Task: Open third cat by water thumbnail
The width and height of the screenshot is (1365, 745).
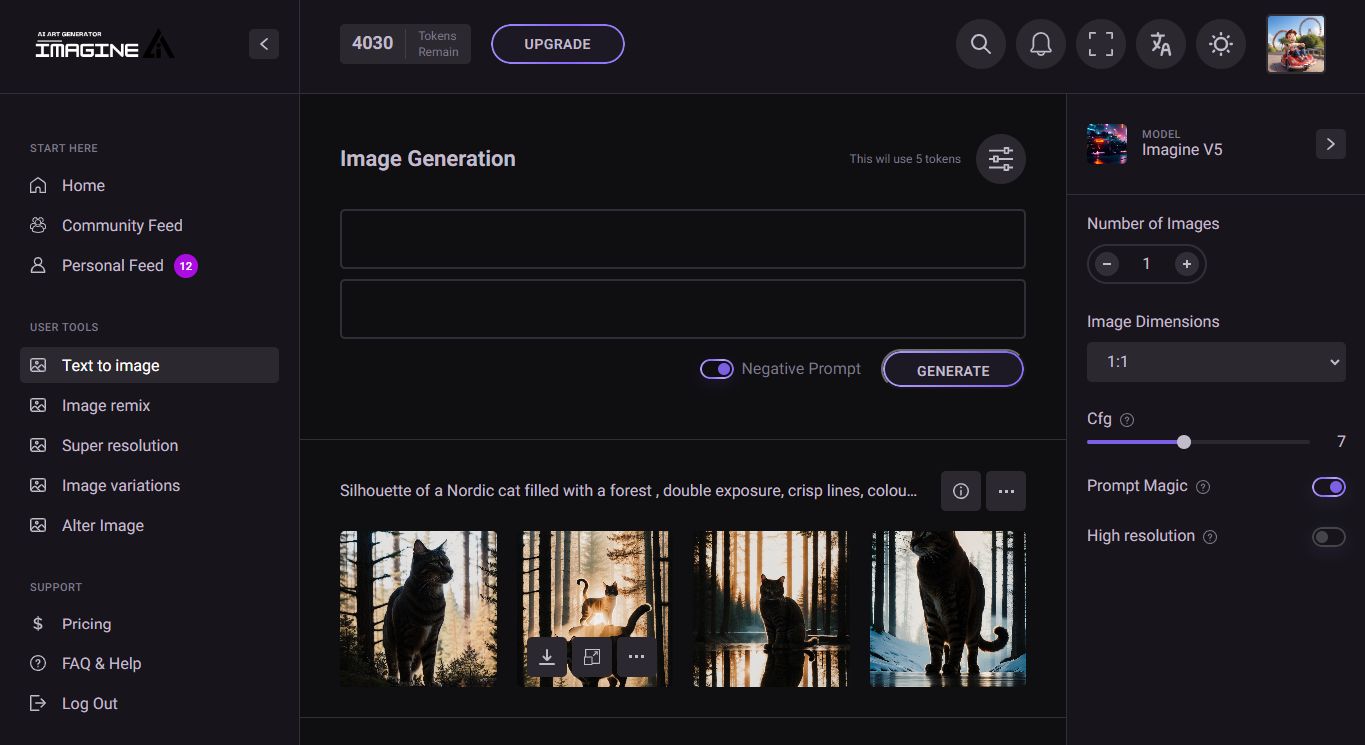Action: pos(771,609)
